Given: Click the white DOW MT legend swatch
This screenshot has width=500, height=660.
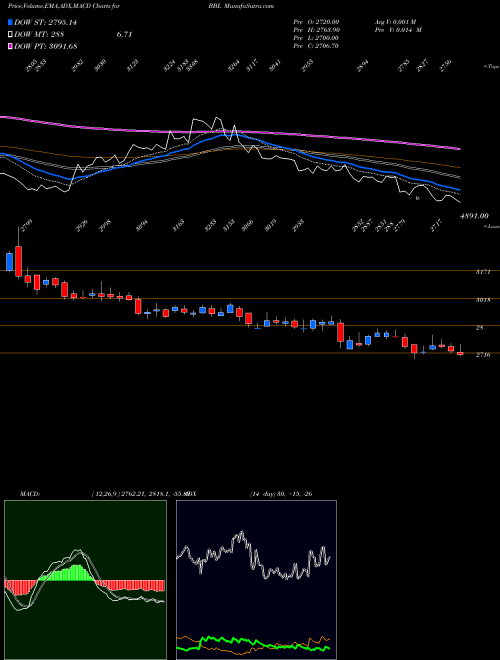Looking at the screenshot, I should [x=10, y=35].
